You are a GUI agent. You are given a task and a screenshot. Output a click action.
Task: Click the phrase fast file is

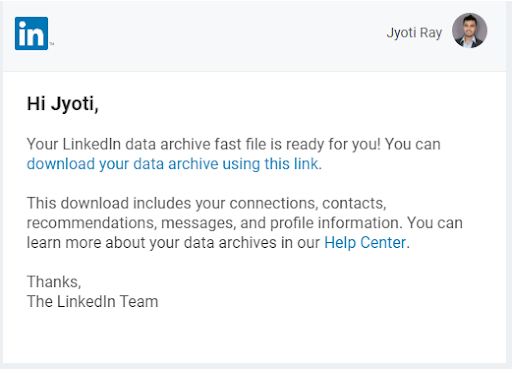pos(248,144)
